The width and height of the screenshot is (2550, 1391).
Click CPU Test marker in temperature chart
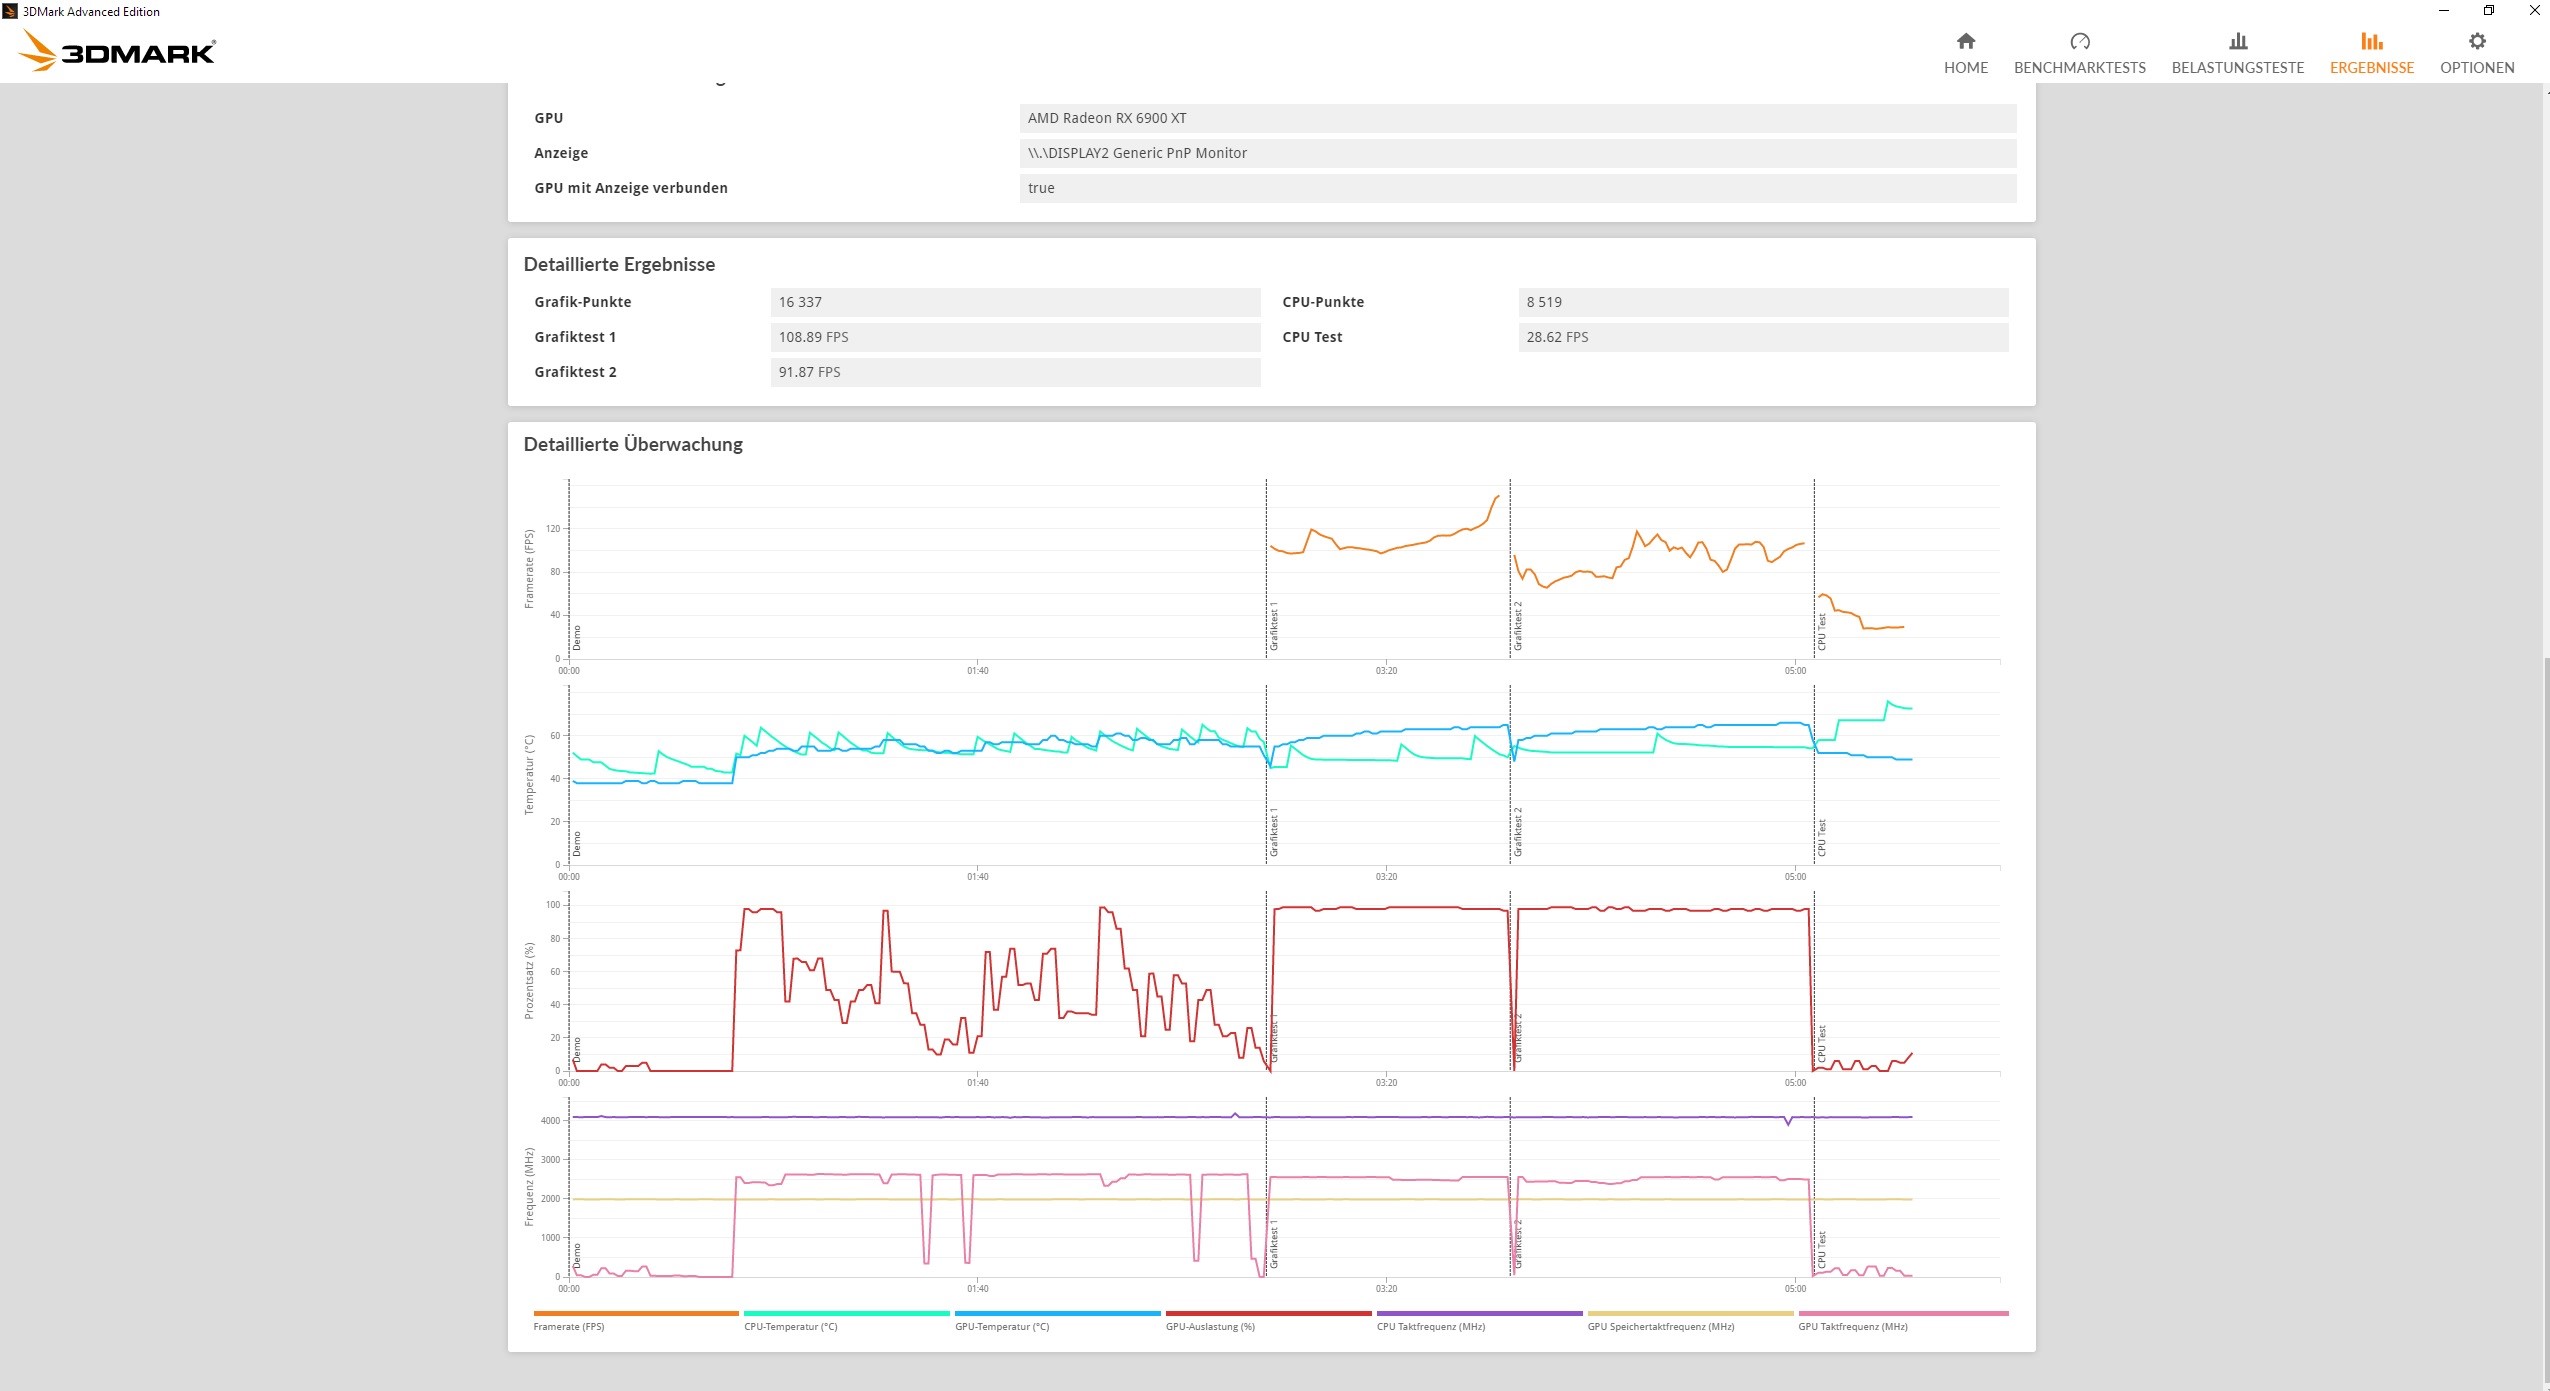(1821, 838)
